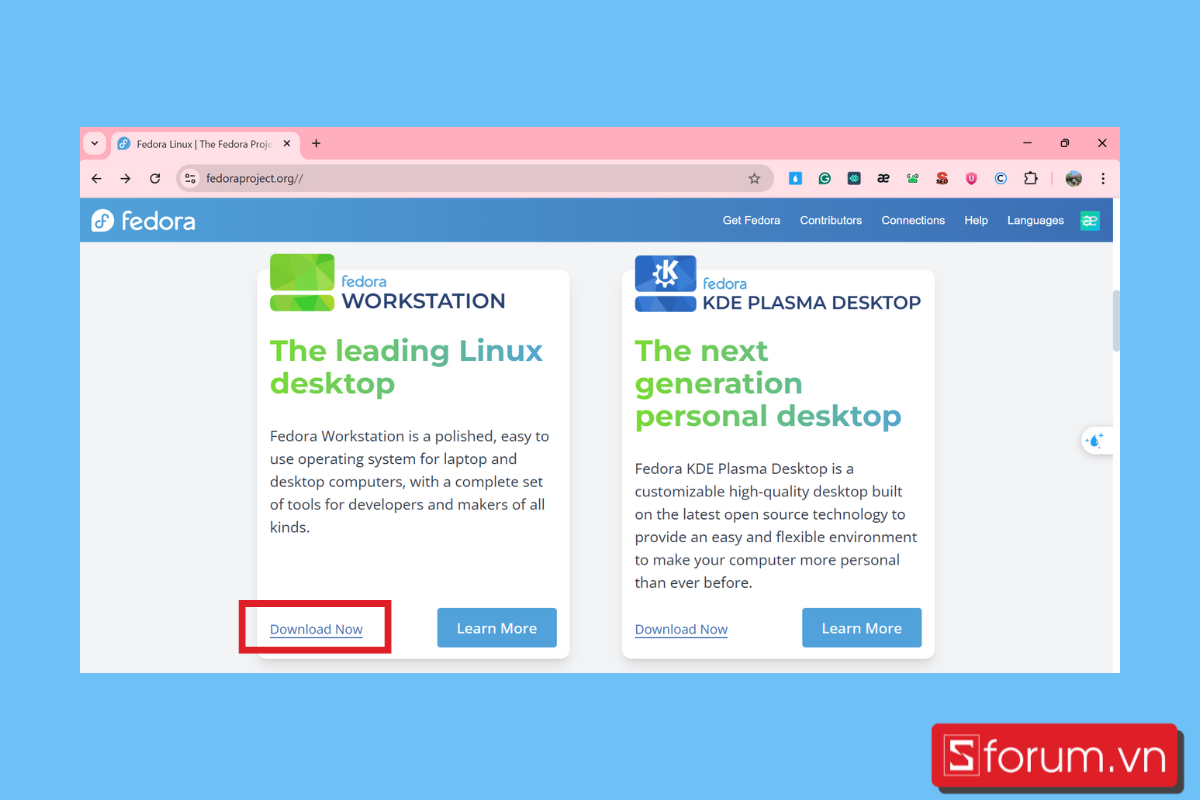
Task: Click the fedoraproject.org address bar
Action: tap(475, 179)
